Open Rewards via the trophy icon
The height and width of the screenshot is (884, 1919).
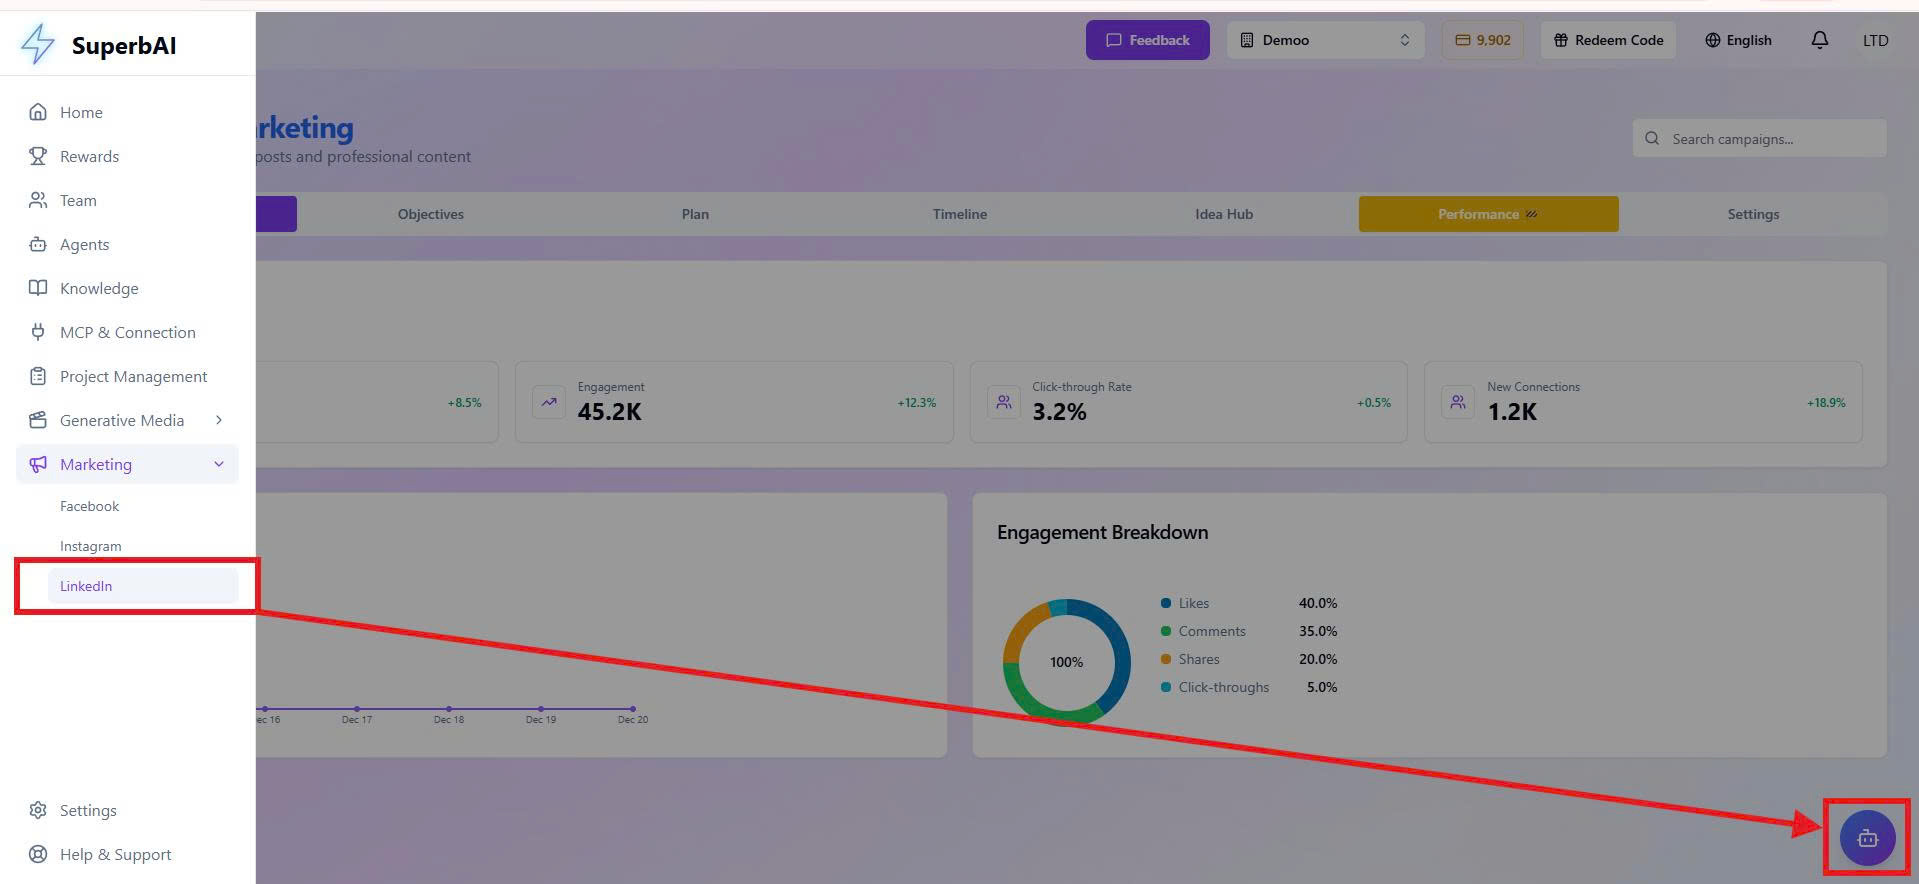(38, 156)
